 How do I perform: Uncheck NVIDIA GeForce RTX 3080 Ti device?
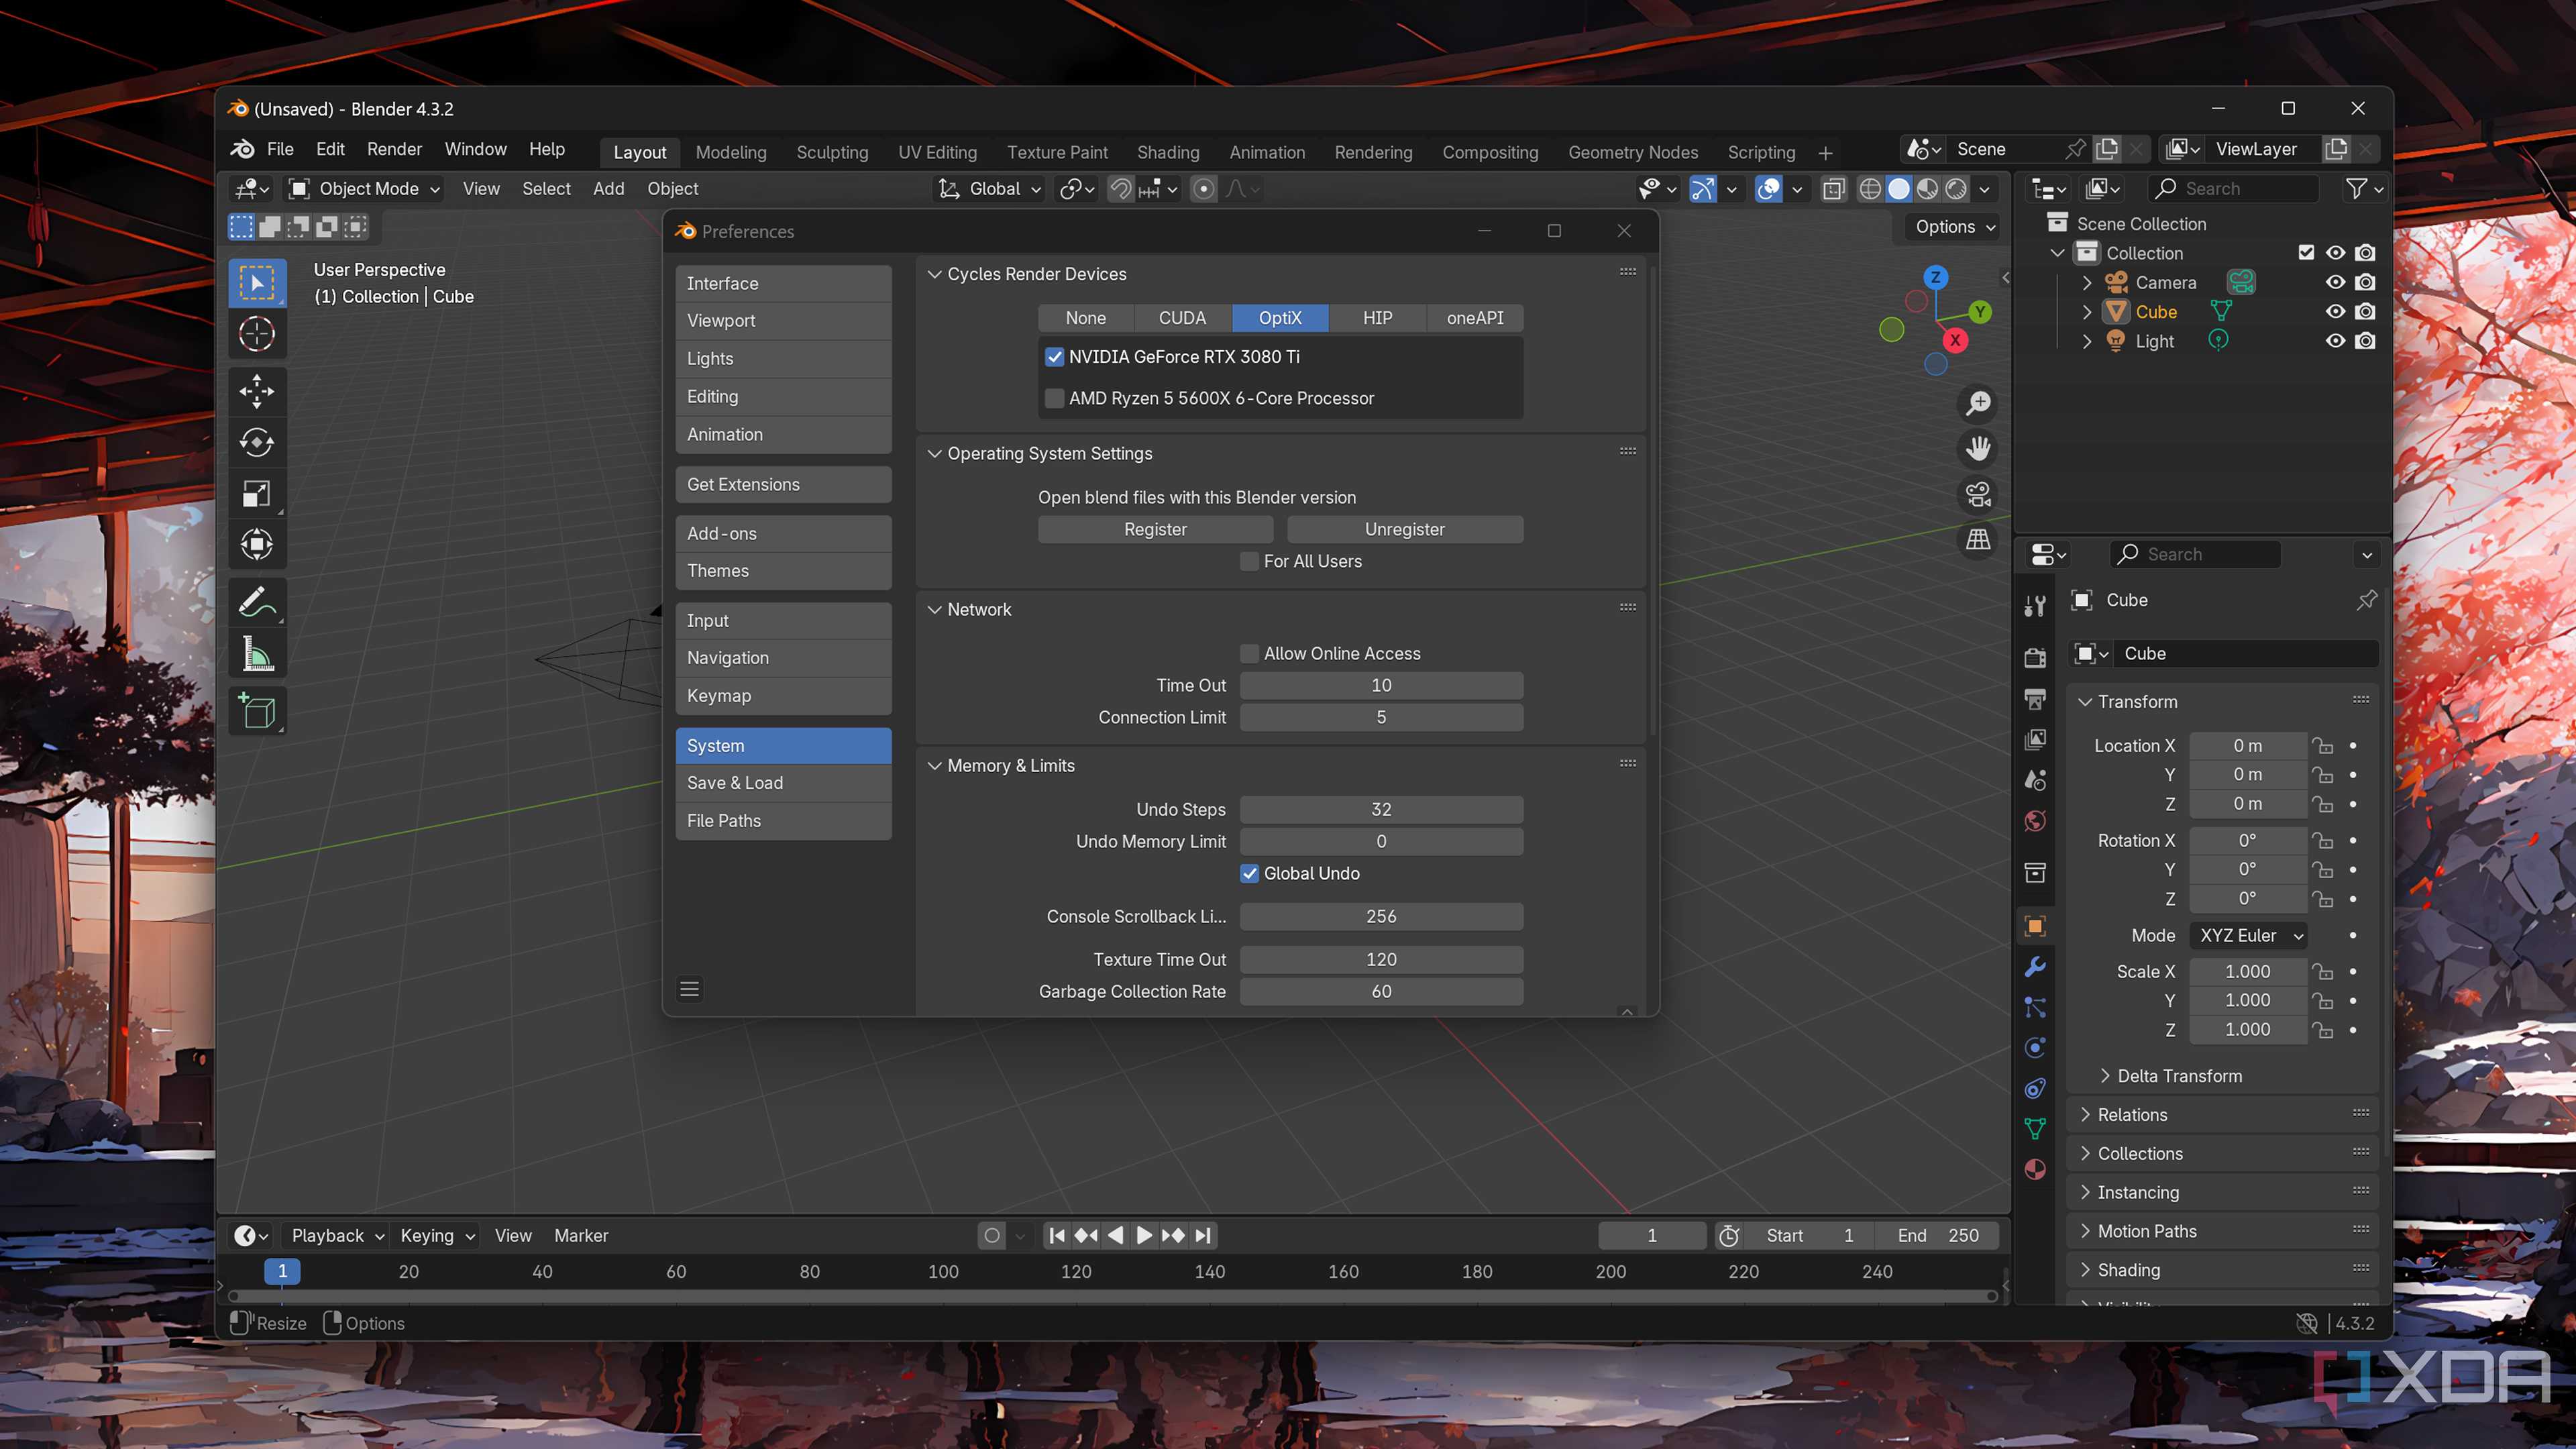click(1054, 357)
